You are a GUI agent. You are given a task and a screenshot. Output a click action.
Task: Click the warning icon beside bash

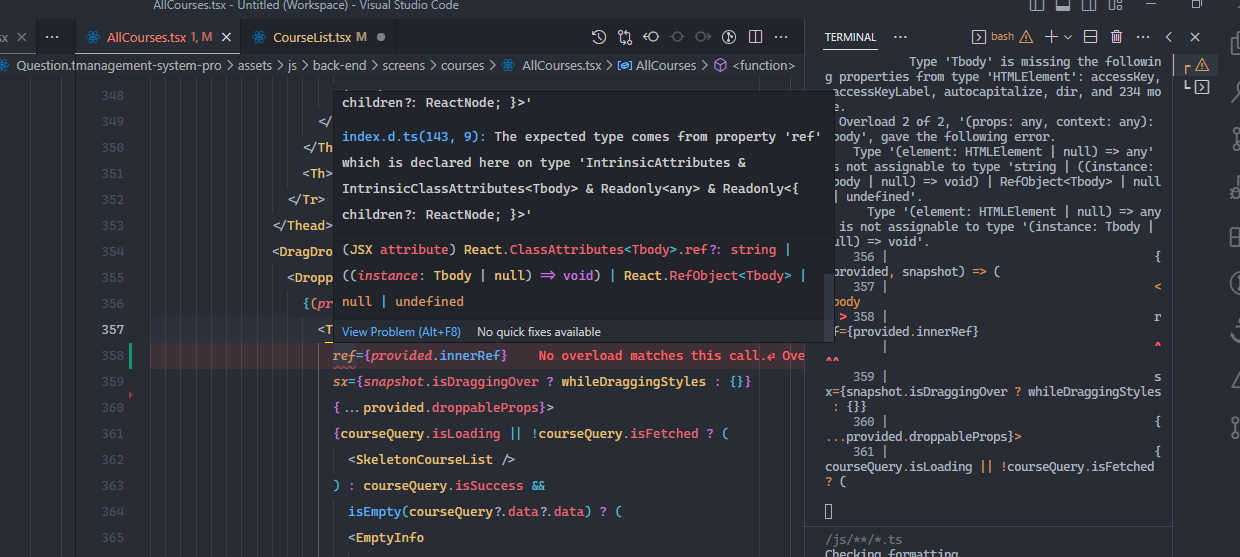pos(1025,37)
